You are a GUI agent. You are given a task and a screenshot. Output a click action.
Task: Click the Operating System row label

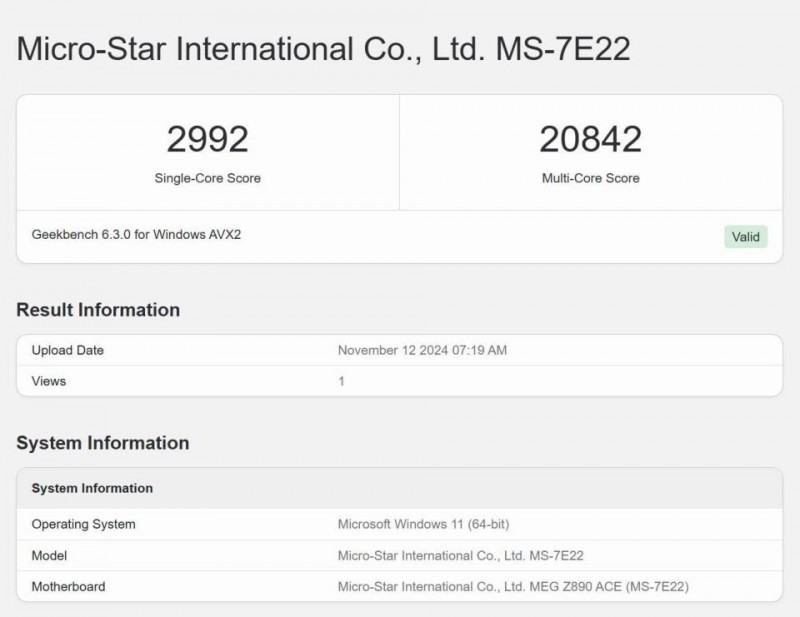point(83,524)
